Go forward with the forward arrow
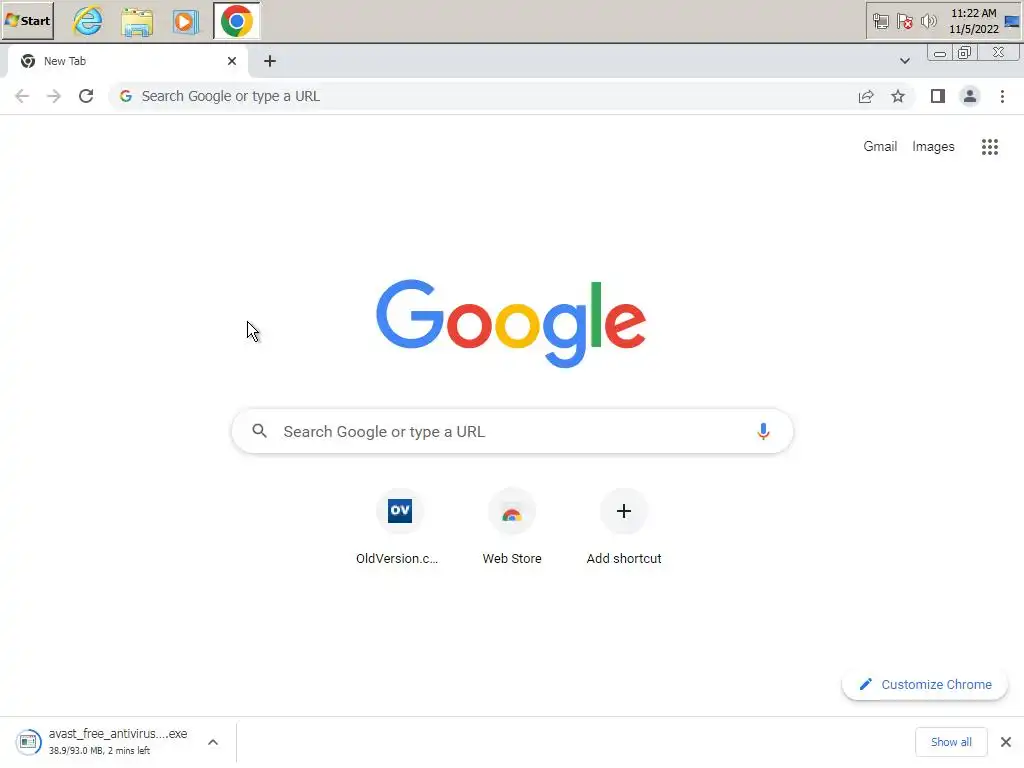1024x768 pixels. 54,96
